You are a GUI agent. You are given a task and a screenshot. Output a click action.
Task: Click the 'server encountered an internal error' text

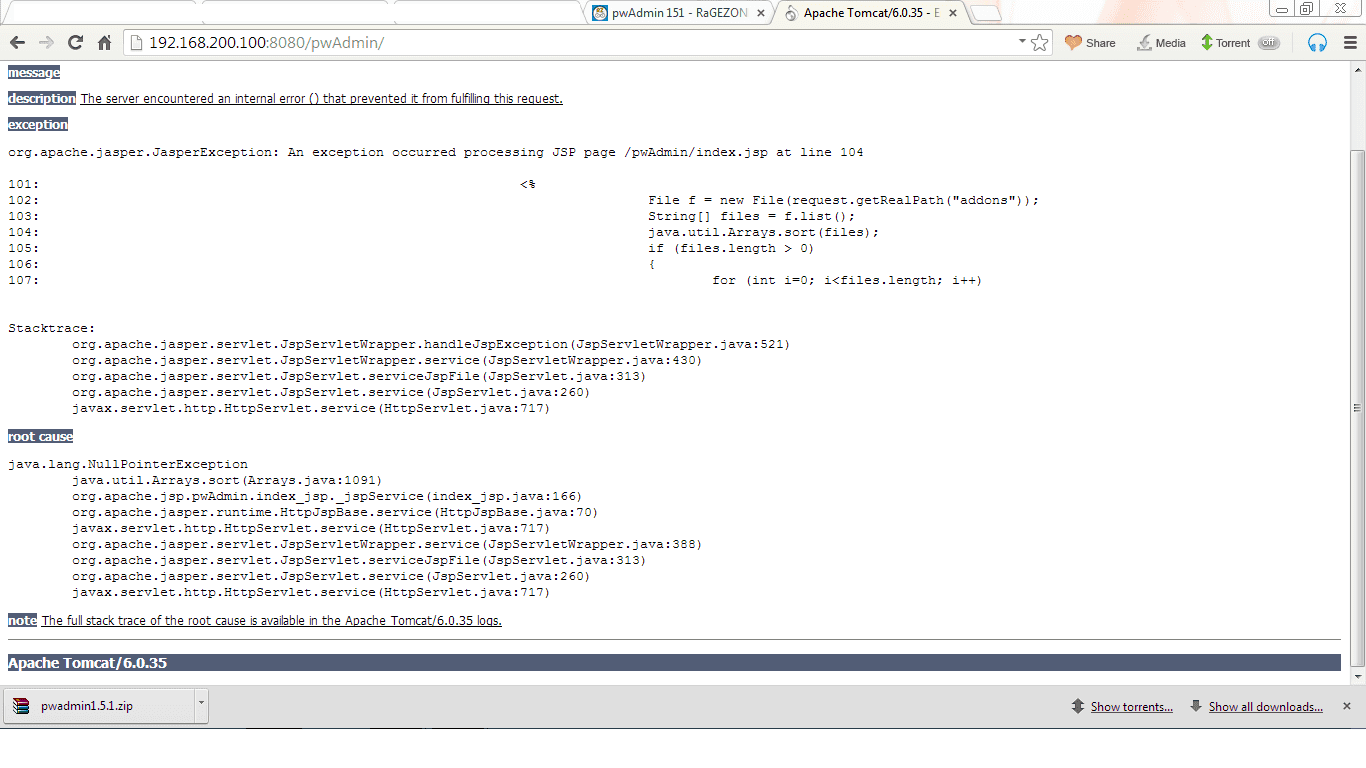coord(322,99)
